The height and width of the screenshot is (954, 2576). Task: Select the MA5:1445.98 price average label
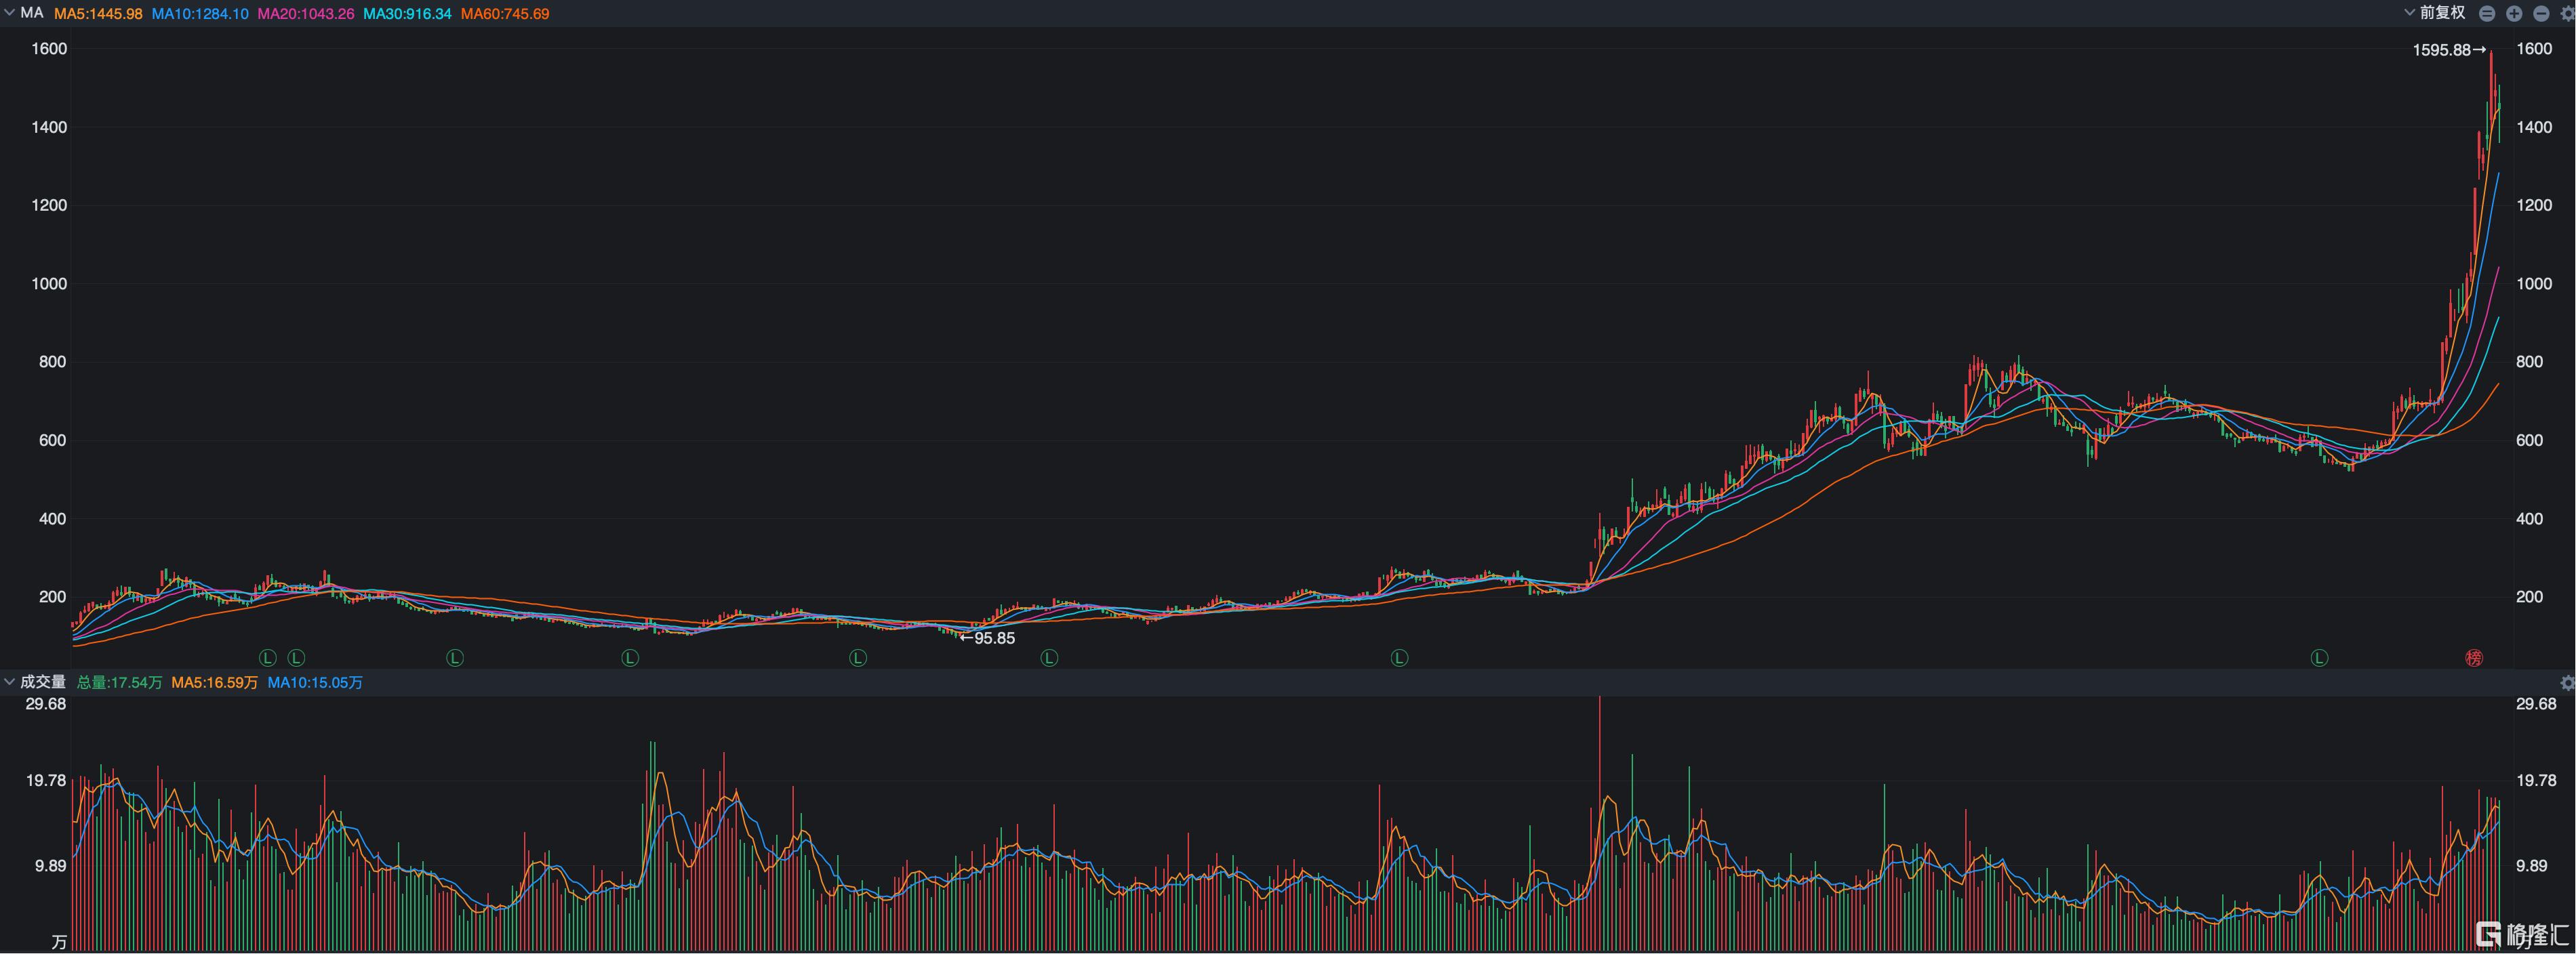[x=98, y=14]
